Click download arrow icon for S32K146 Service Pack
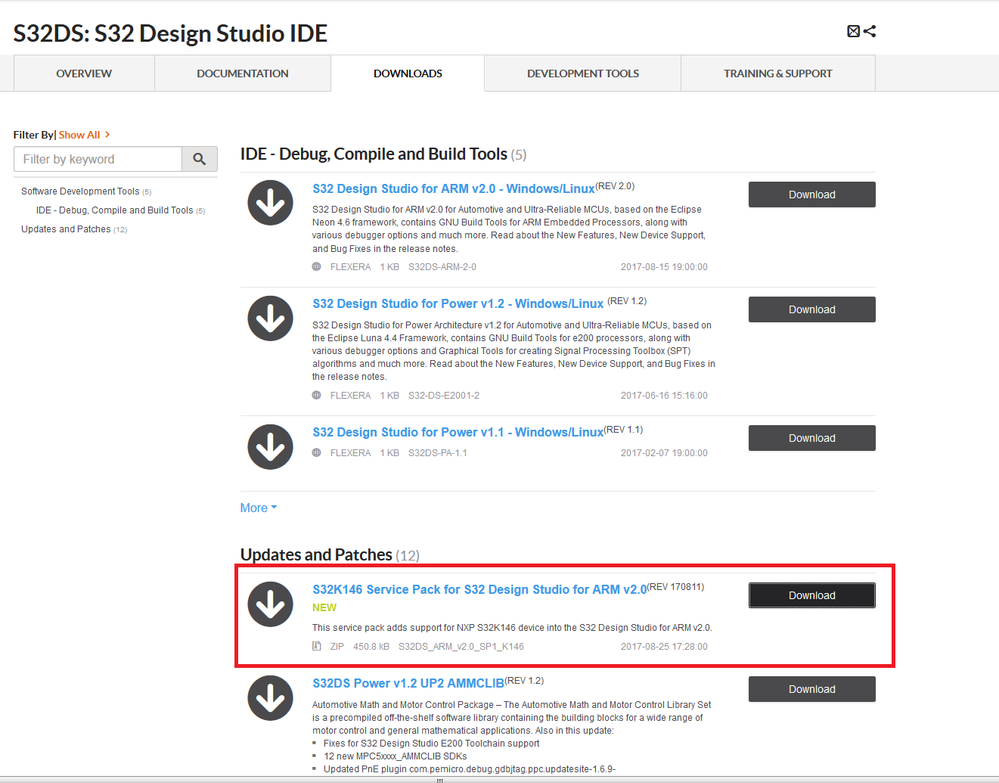 (270, 604)
